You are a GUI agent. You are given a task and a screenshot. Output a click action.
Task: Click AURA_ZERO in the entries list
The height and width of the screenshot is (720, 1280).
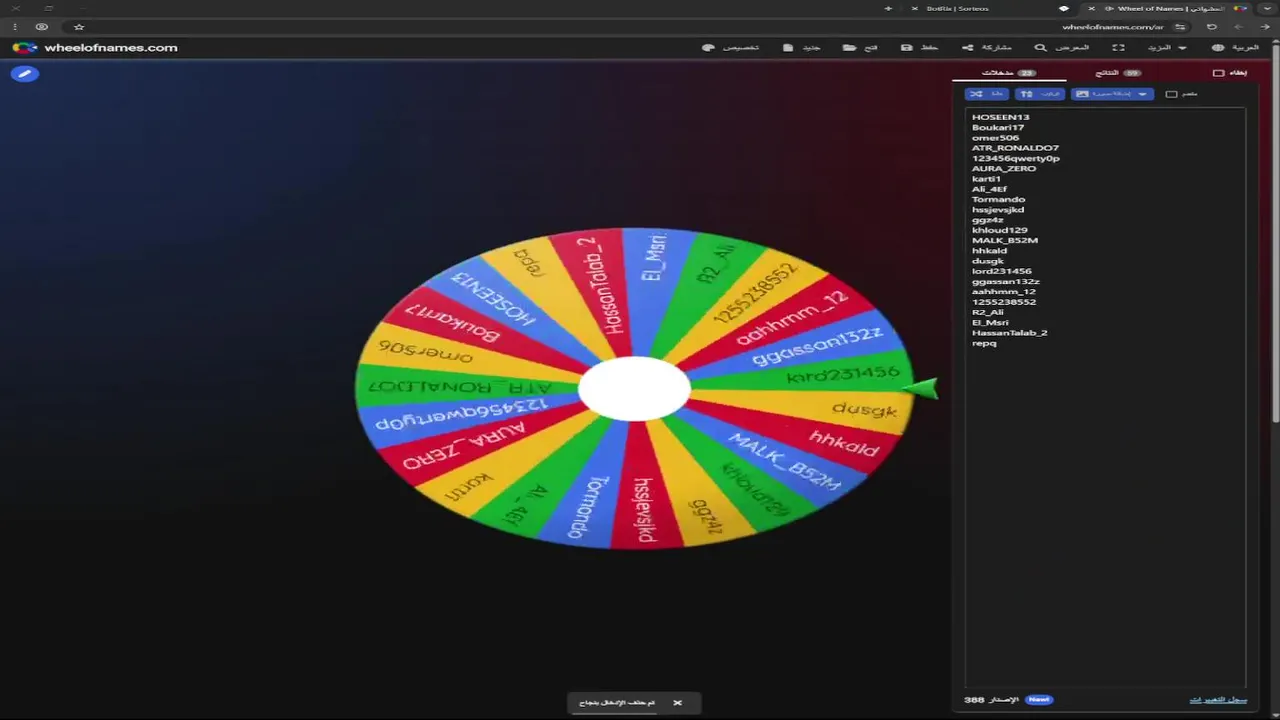[x=1004, y=168]
